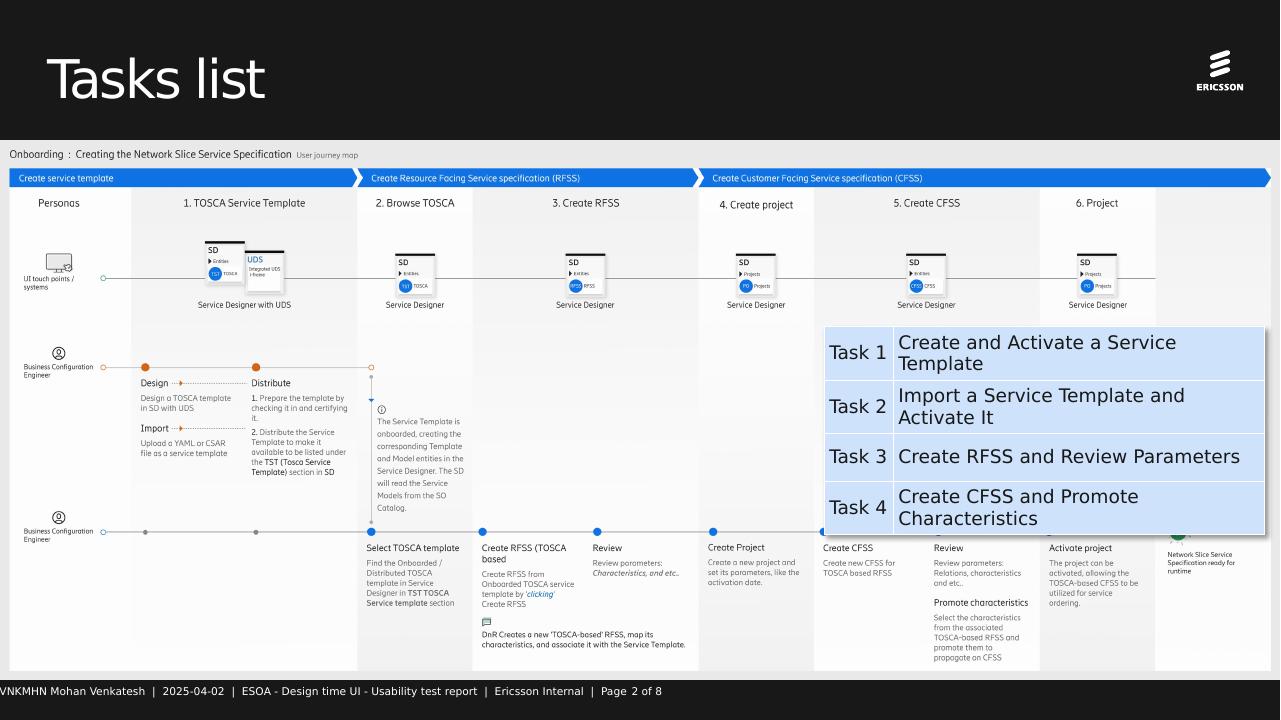This screenshot has height=720, width=1281.
Task: Click the blue dot above Create Project
Action: pyautogui.click(x=713, y=532)
